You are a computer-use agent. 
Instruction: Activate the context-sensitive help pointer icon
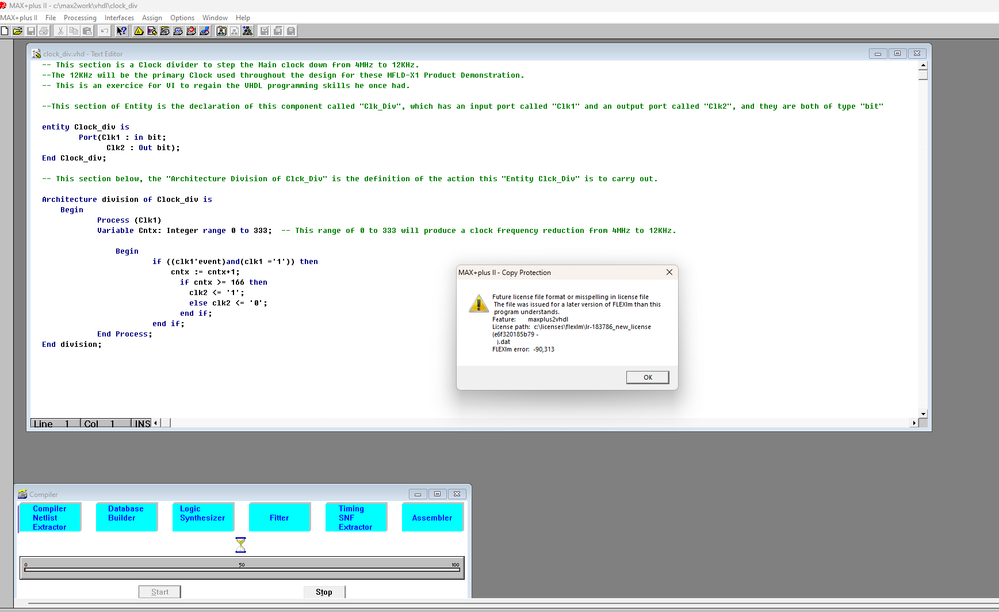[122, 31]
